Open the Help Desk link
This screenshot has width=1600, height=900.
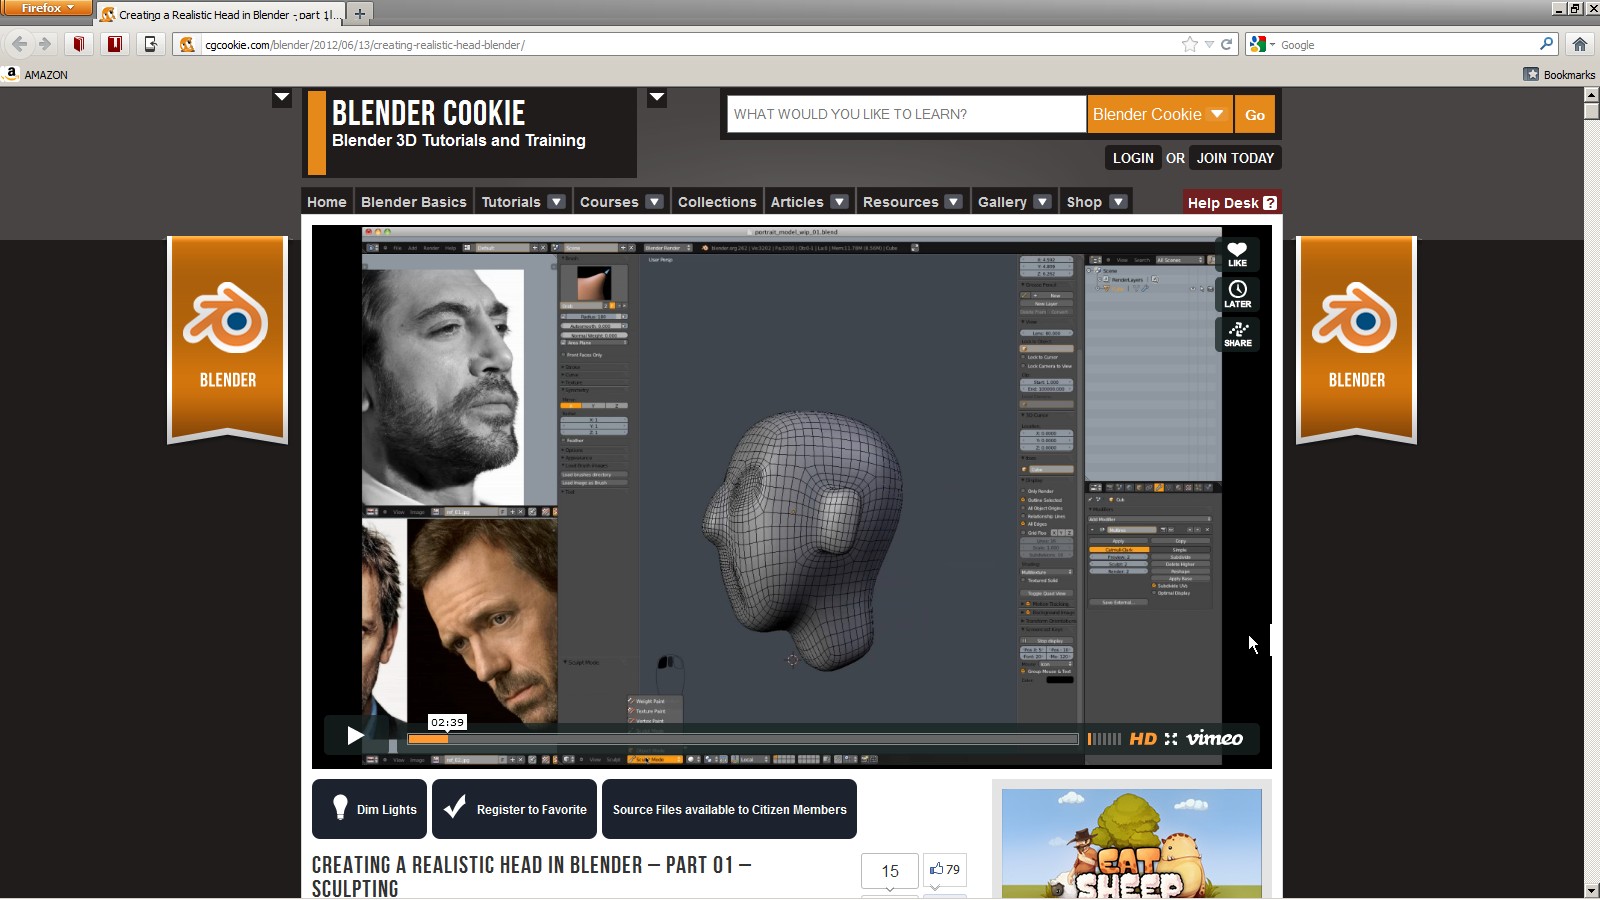coord(1232,202)
